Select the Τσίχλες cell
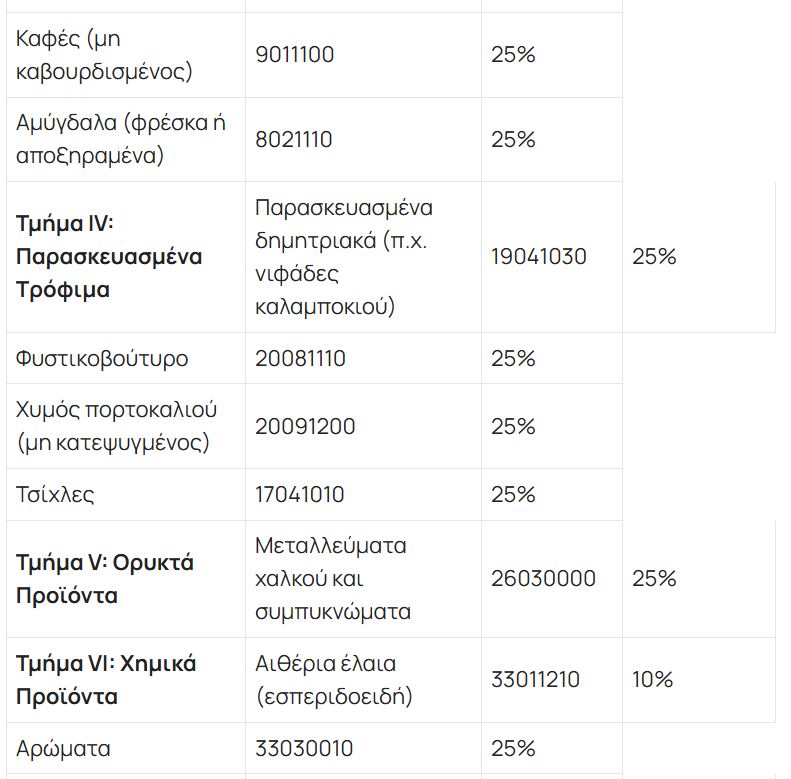This screenshot has height=779, width=791. pos(56,495)
